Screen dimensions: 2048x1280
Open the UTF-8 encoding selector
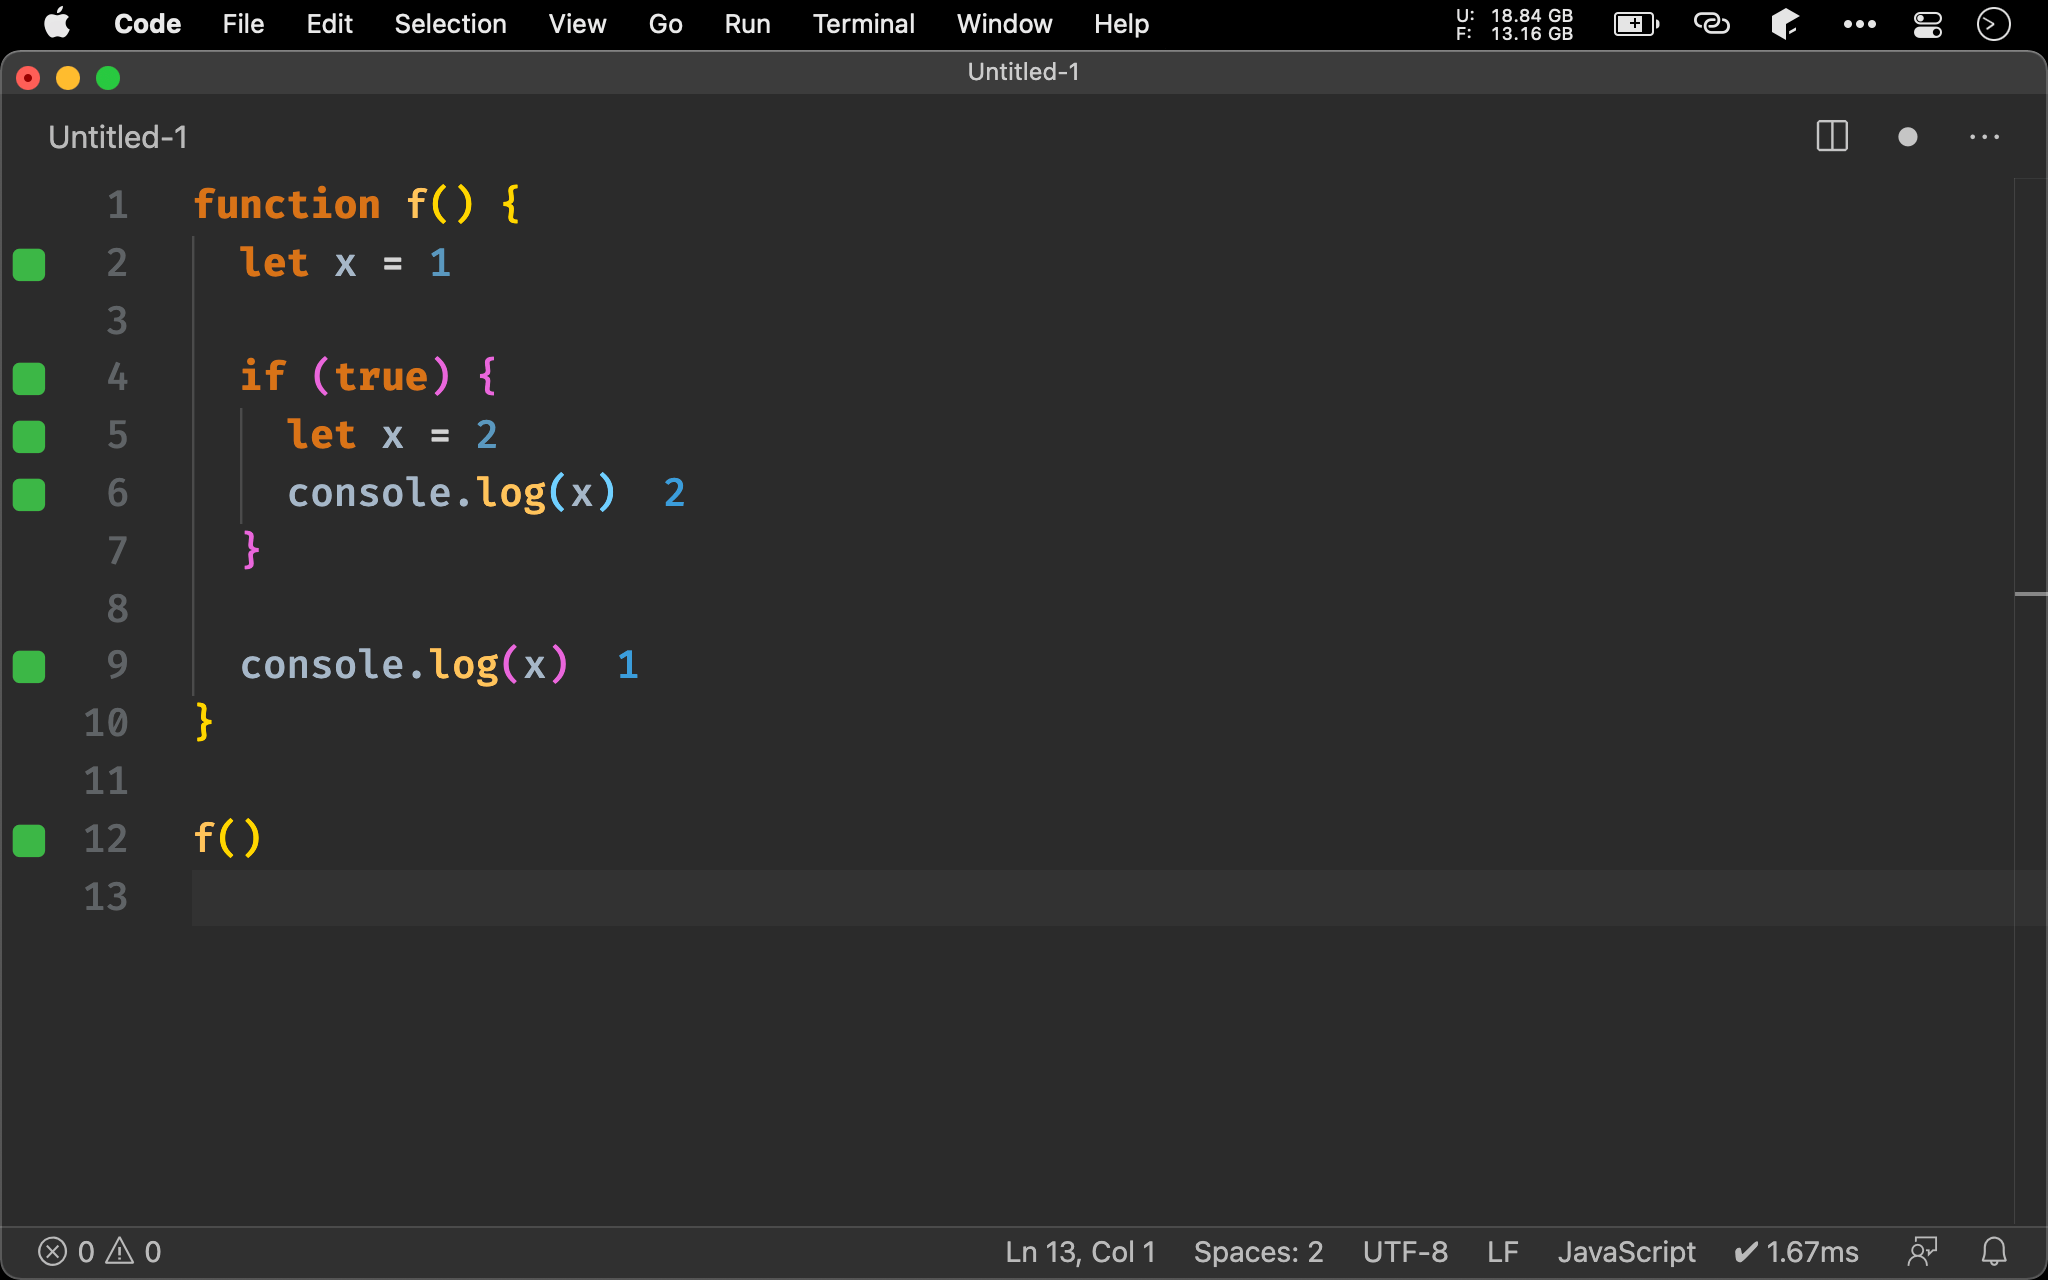pos(1404,1251)
